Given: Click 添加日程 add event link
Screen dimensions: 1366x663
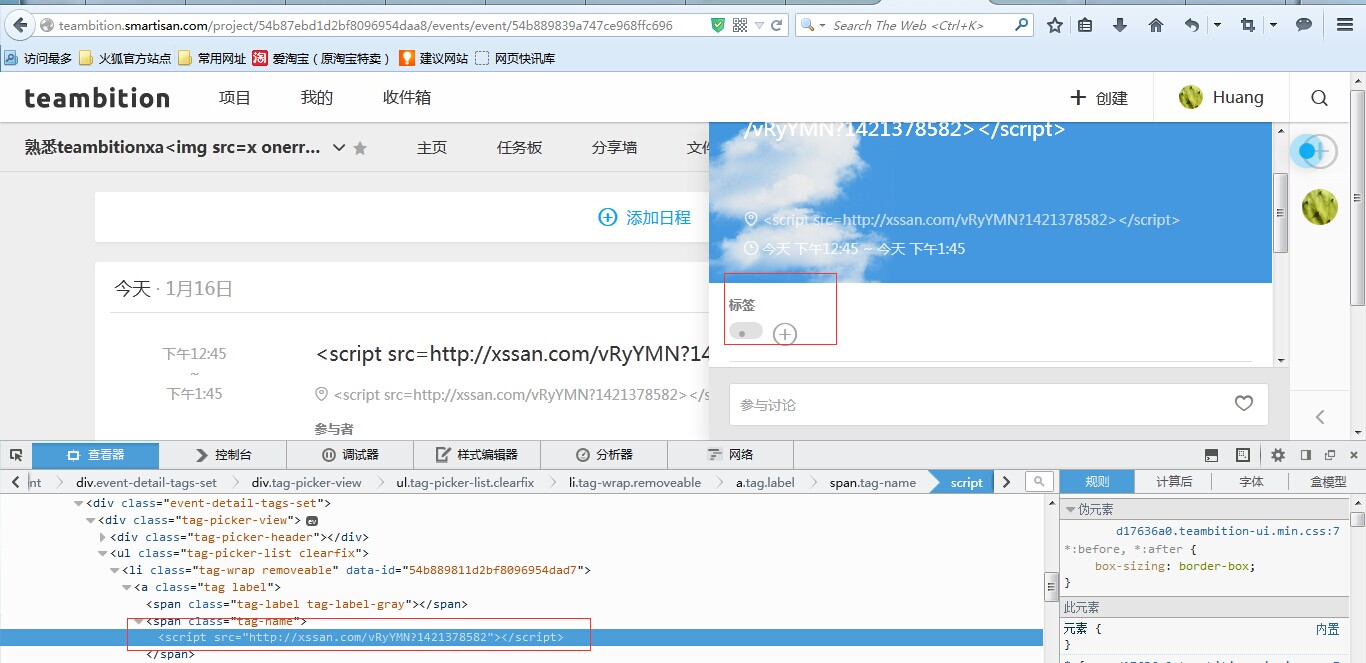Looking at the screenshot, I should [644, 217].
